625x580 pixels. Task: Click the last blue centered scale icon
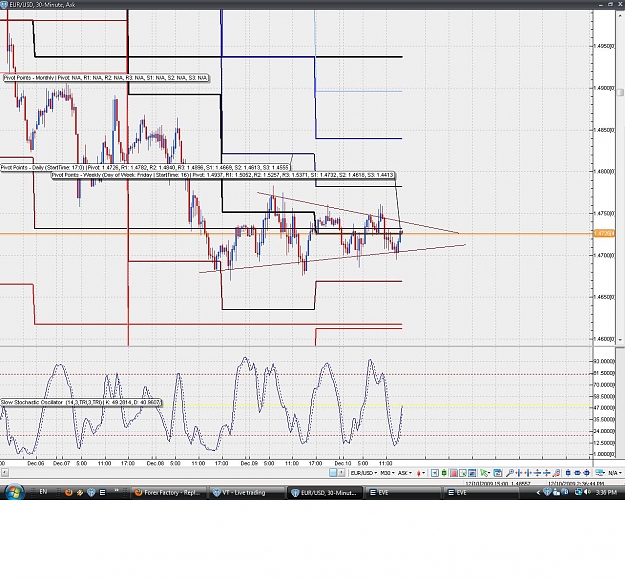click(x=586, y=473)
